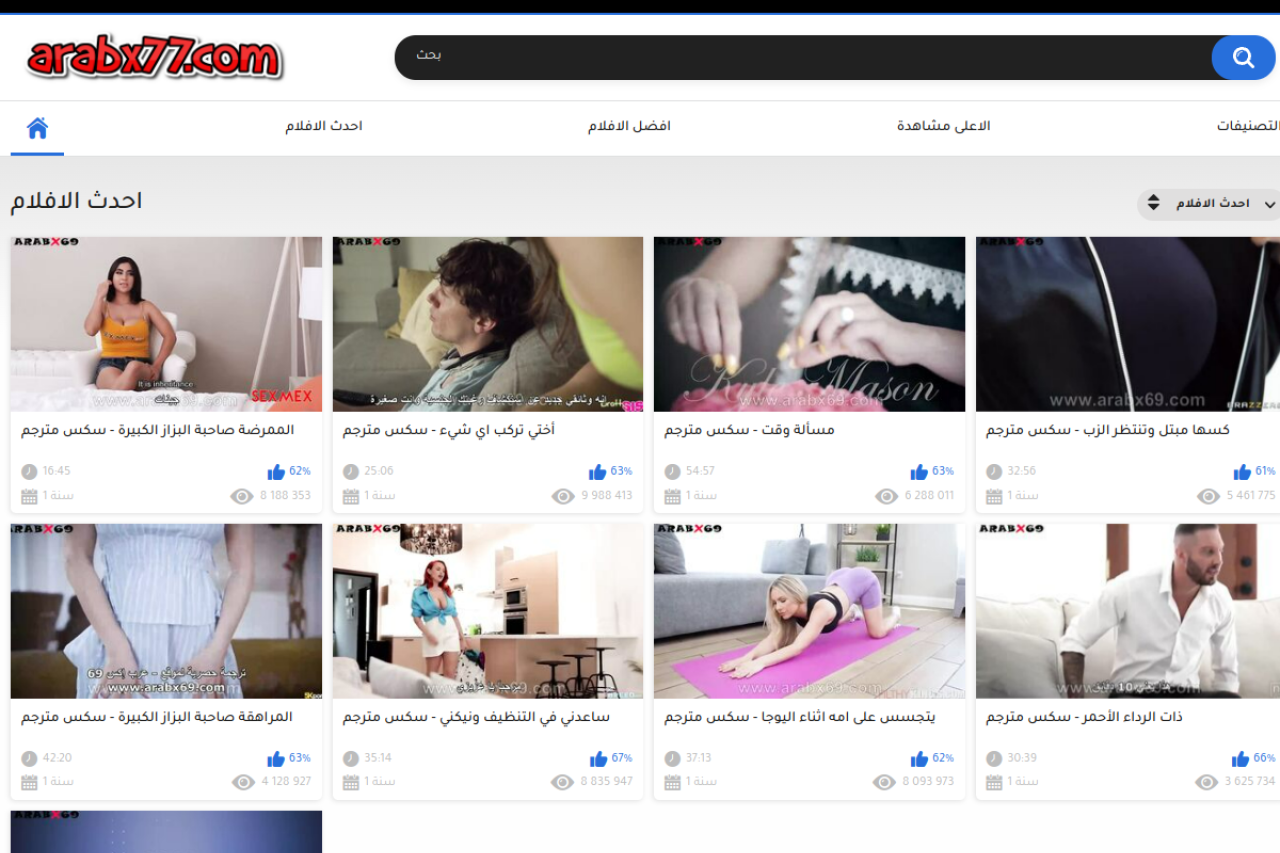Open the افضل الافلام tab
1280x853 pixels.
pos(629,126)
